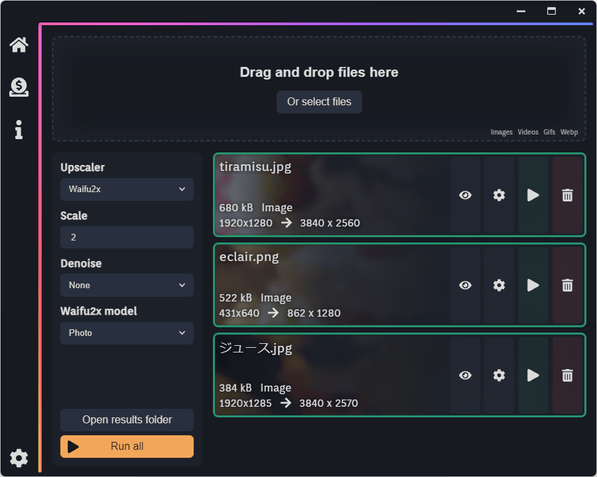Toggle preview eye for tiramisu.jpg
Image resolution: width=597 pixels, height=477 pixels.
(465, 195)
